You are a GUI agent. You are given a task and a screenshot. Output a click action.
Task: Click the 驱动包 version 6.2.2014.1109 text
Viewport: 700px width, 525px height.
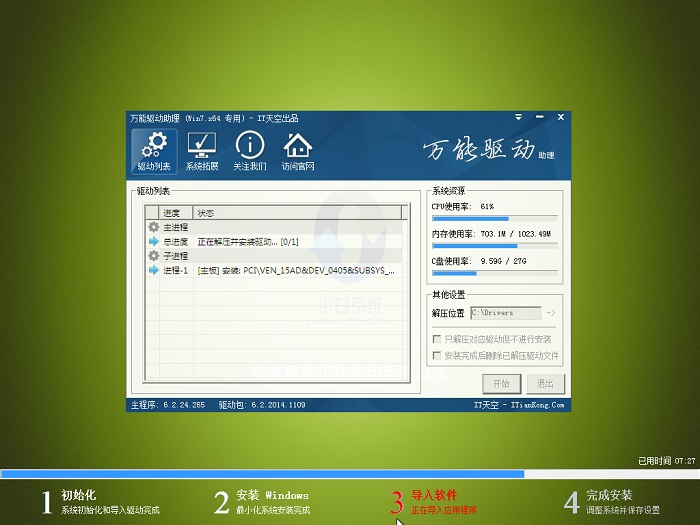point(262,405)
